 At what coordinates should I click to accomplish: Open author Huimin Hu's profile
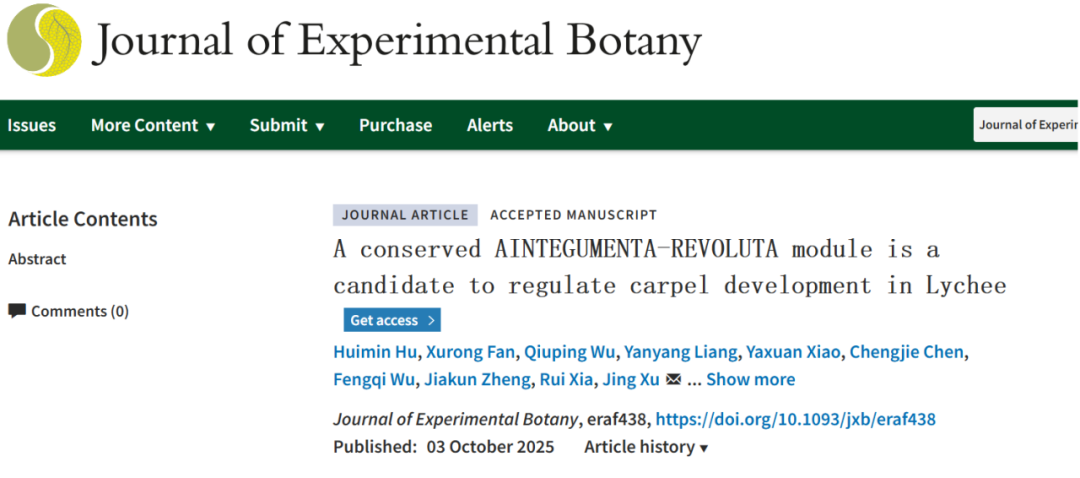pyautogui.click(x=376, y=352)
